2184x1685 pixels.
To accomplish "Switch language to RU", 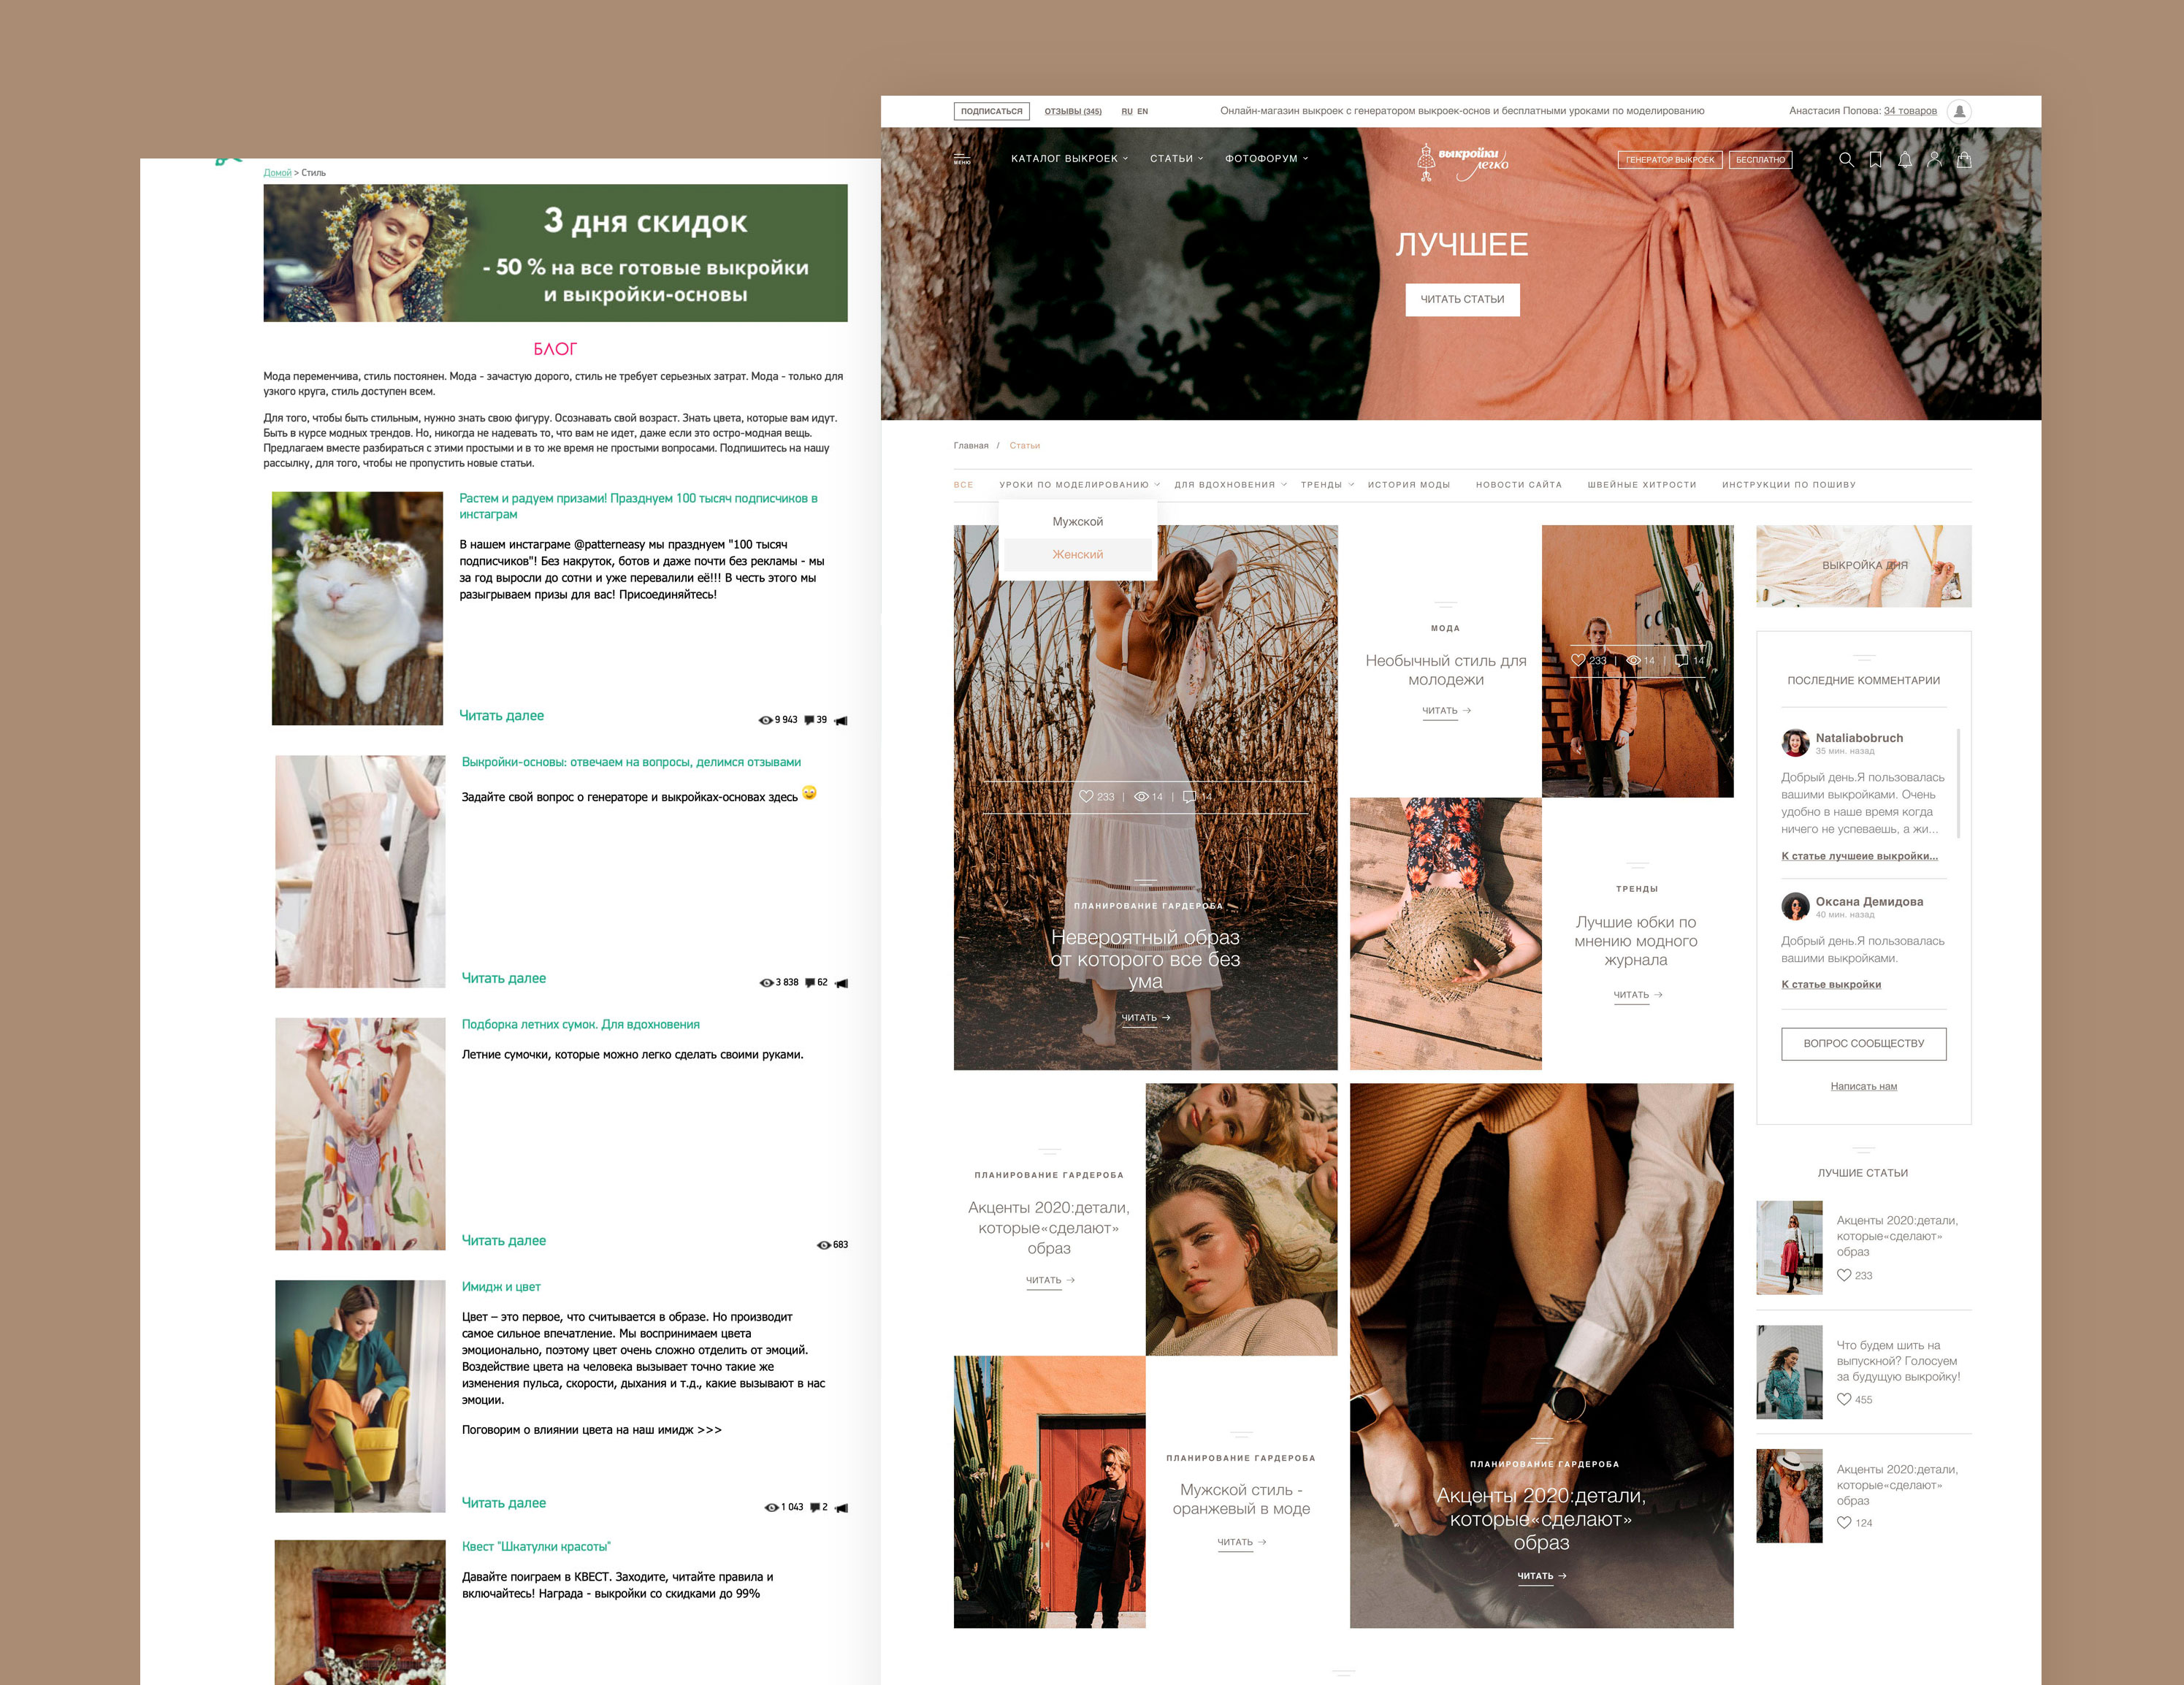I will click(1127, 111).
